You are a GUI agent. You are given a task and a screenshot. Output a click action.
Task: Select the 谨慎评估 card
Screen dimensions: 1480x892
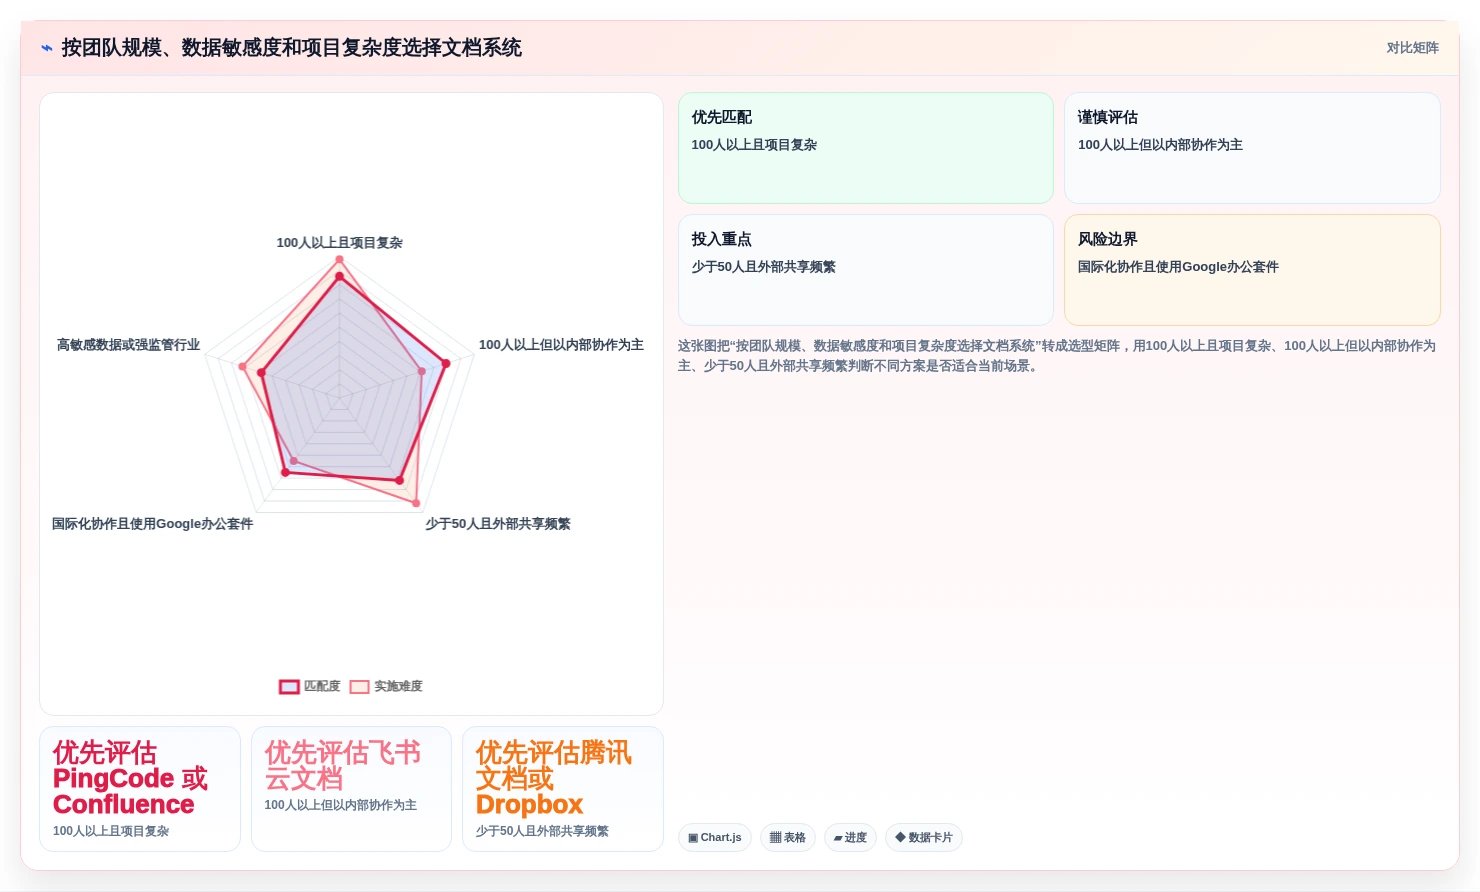[1252, 148]
